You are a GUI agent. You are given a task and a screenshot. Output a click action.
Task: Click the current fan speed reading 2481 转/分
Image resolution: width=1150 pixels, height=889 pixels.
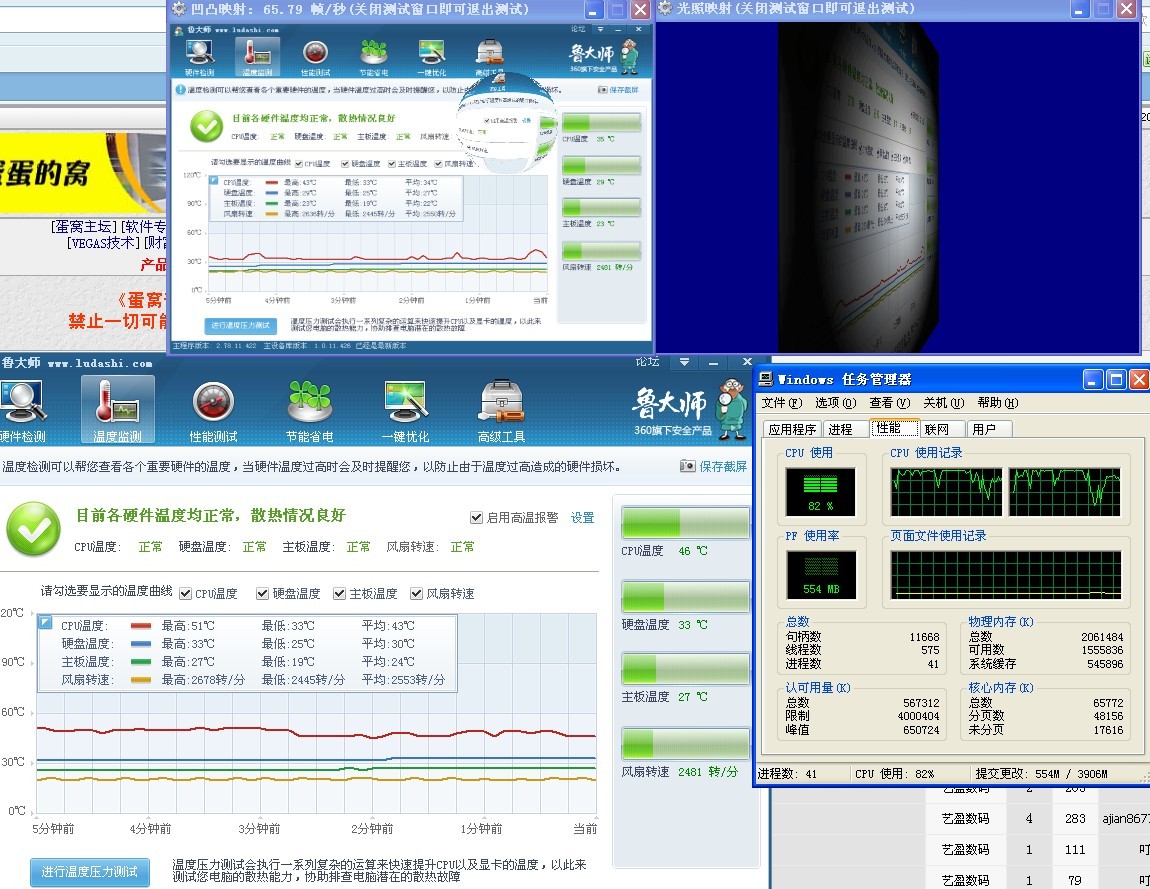(708, 772)
